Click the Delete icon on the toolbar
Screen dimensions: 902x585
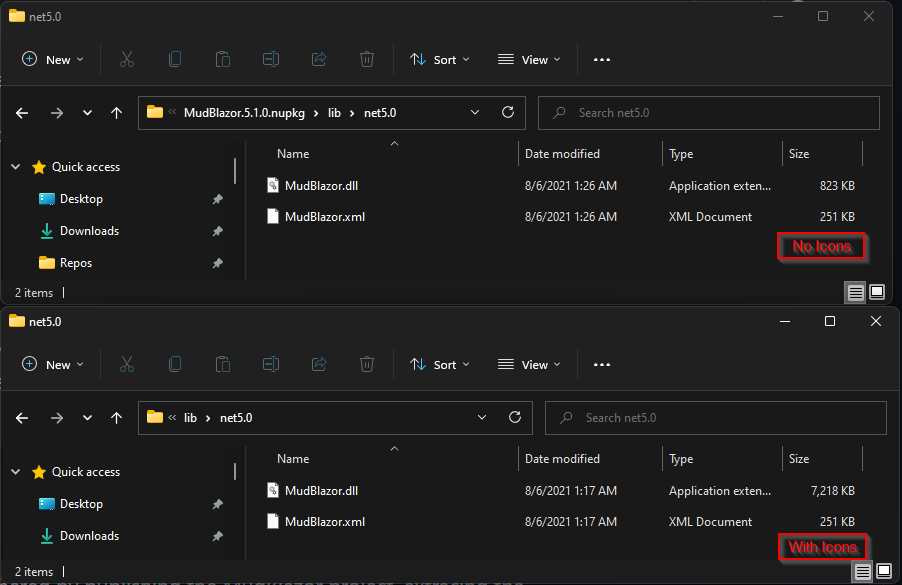[x=366, y=59]
